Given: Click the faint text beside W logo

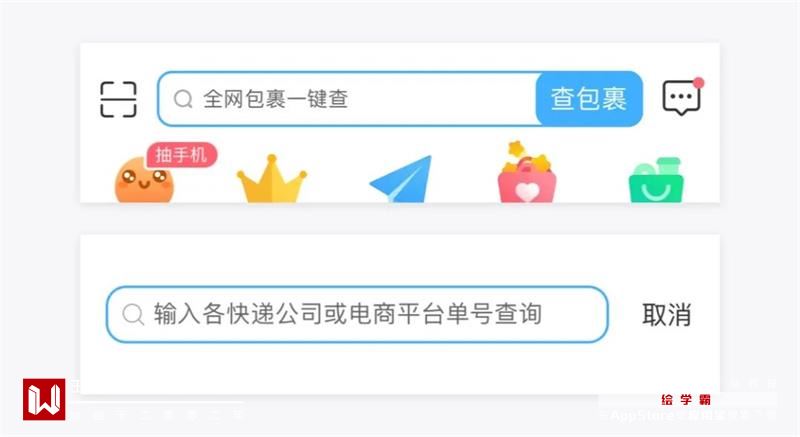Looking at the screenshot, I should [x=158, y=414].
